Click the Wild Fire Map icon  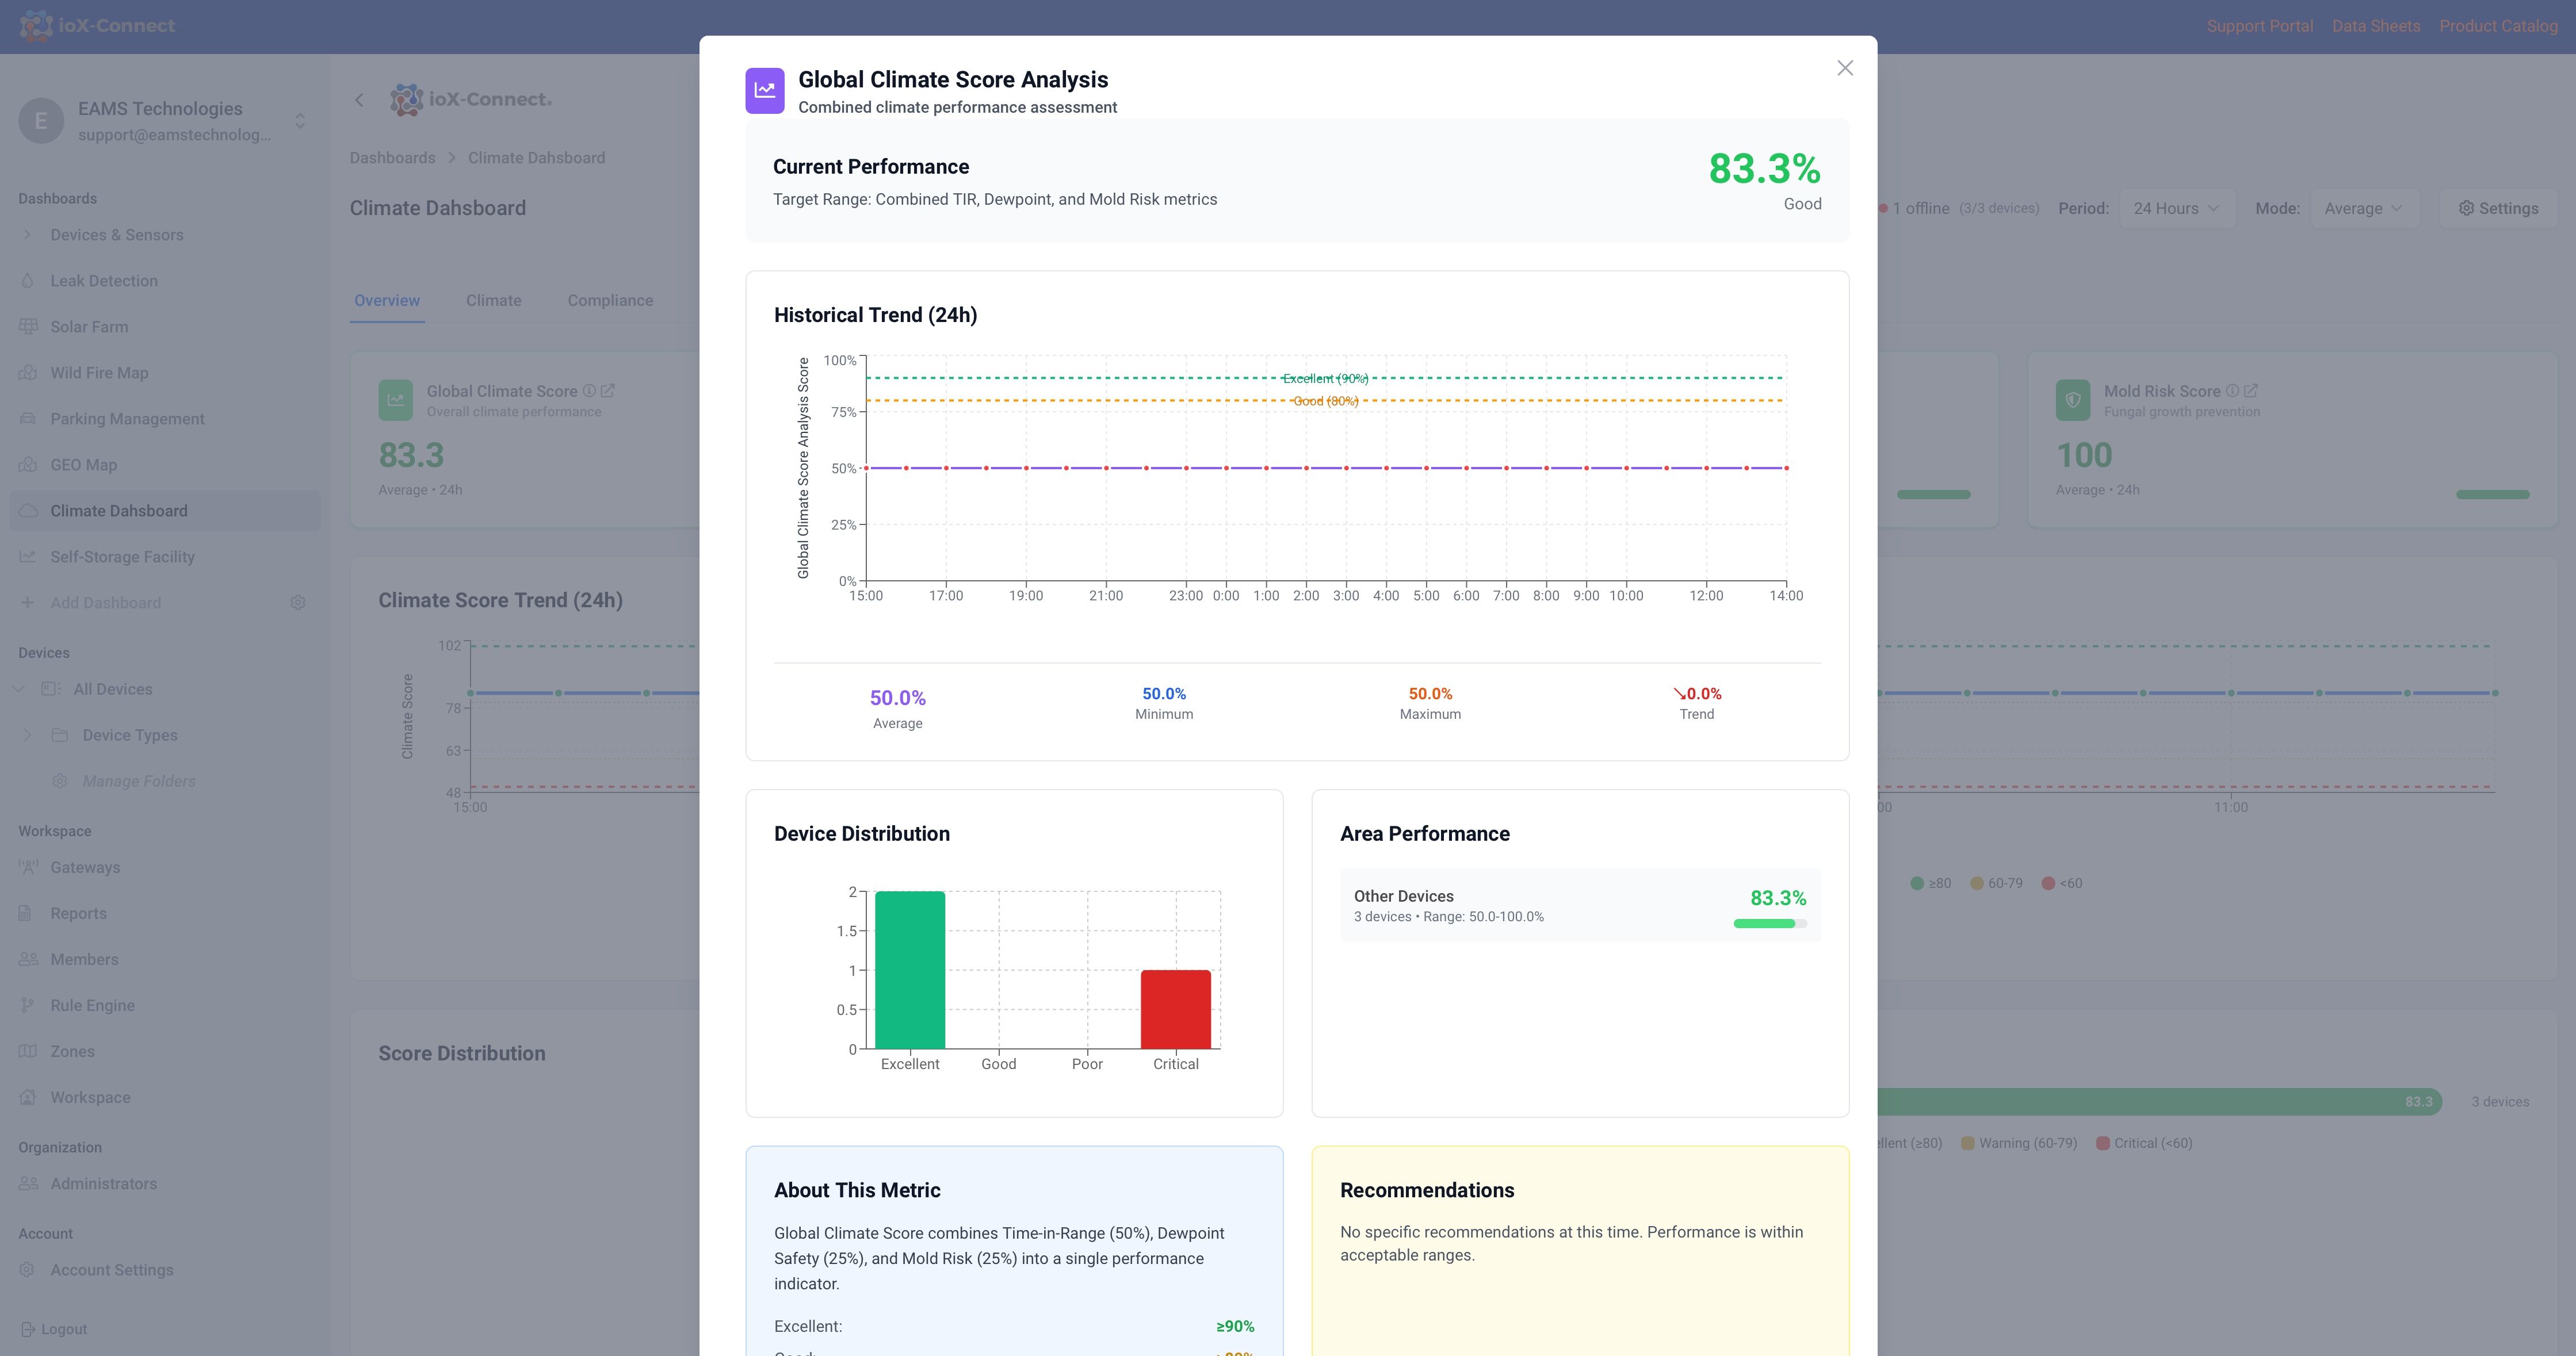[28, 373]
